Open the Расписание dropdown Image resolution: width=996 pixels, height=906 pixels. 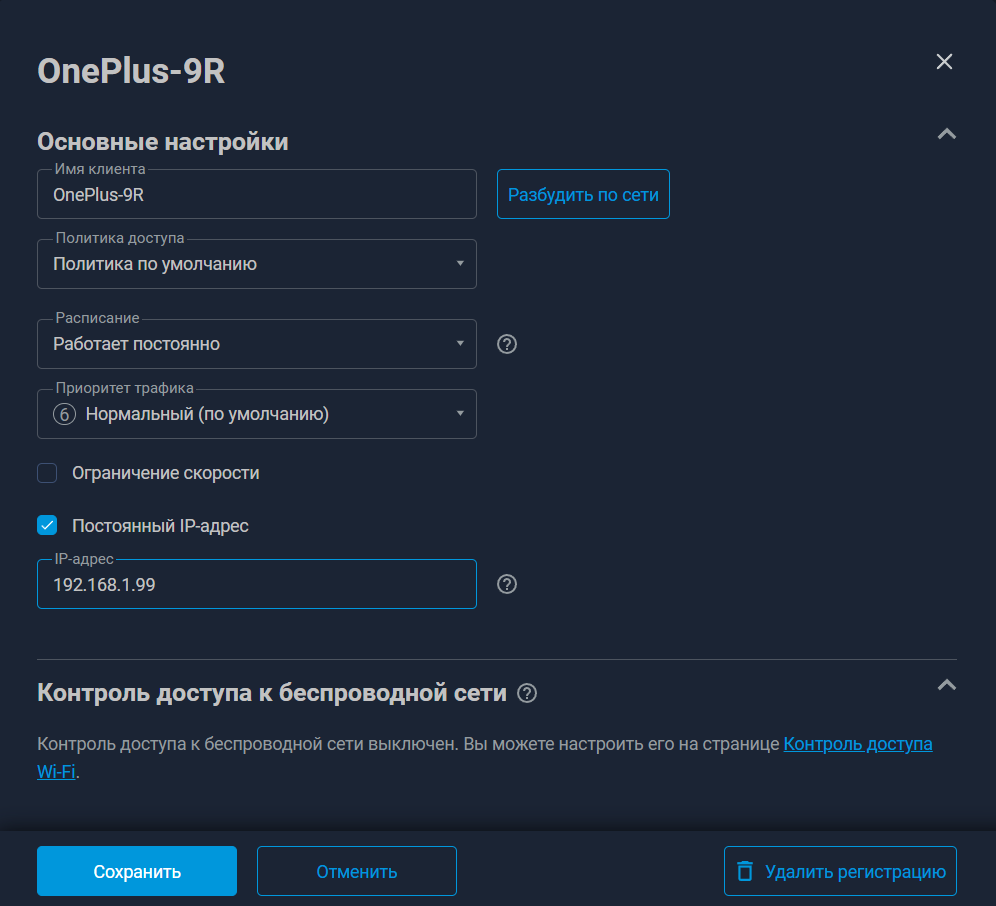(x=257, y=344)
